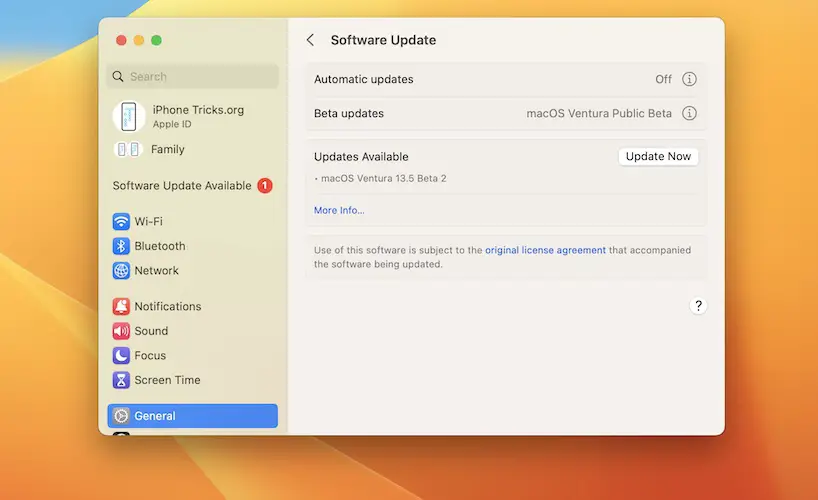The width and height of the screenshot is (818, 500).
Task: Open Network globe icon in sidebar
Action: (121, 271)
